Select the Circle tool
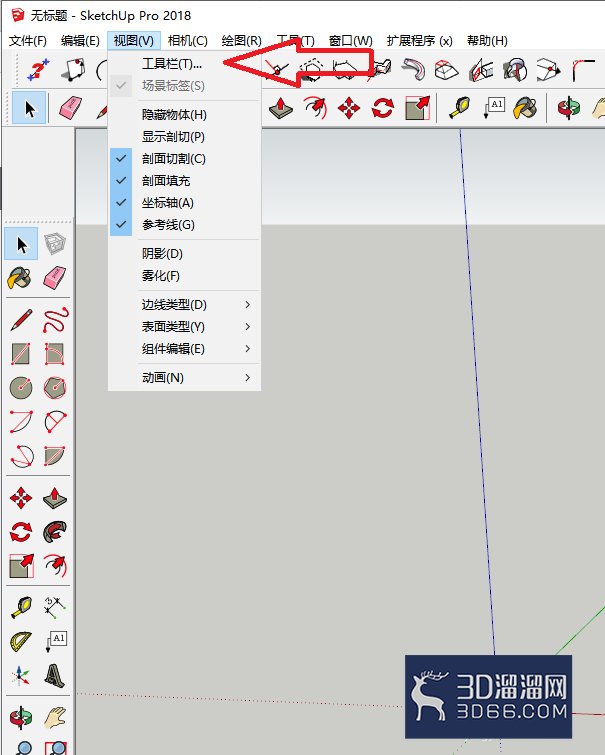605x755 pixels. (x=21, y=388)
